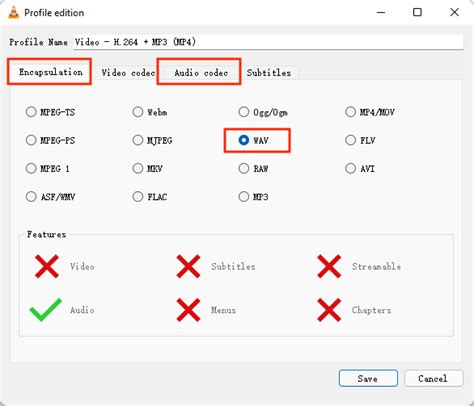Pick the MP4/MOV radio button

pos(350,112)
